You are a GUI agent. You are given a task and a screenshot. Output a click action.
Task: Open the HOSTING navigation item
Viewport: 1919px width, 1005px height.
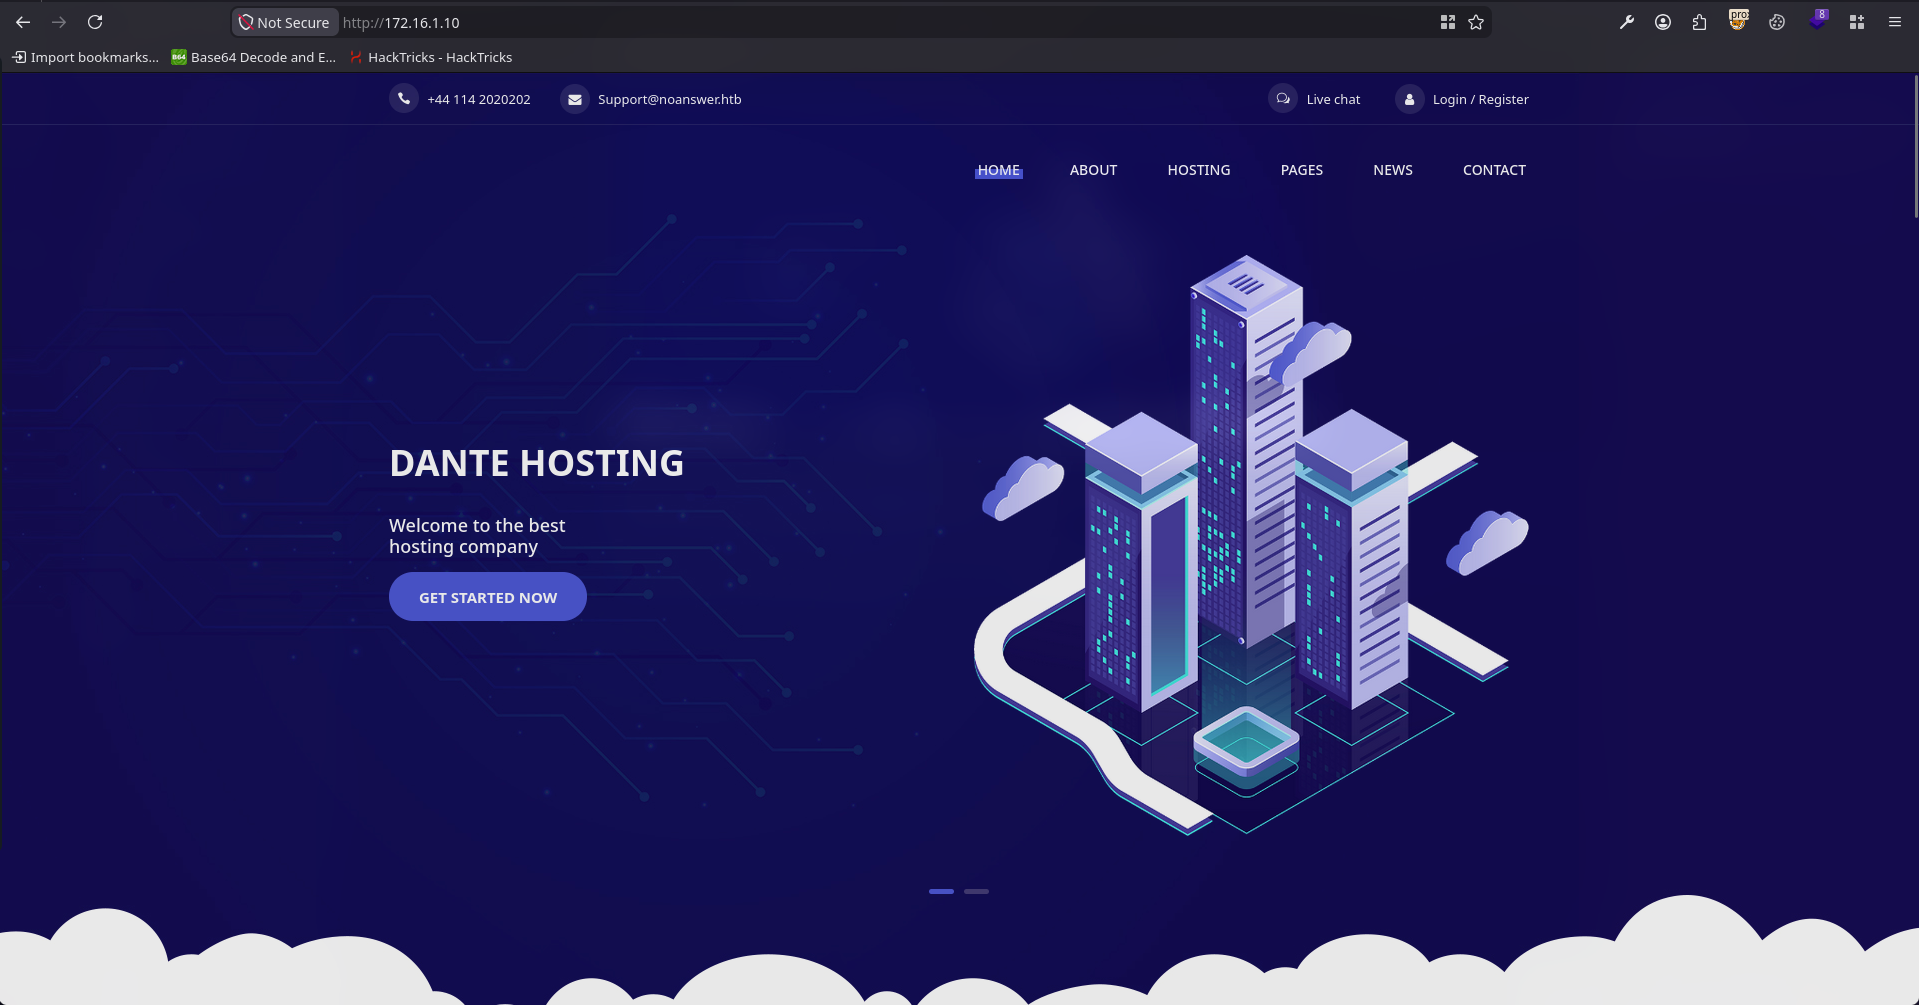click(x=1199, y=170)
